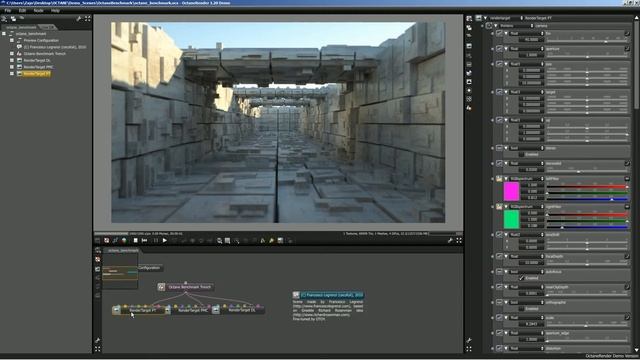This screenshot has height=360, width=640.
Task: Open the Help menu
Action: 56,11
